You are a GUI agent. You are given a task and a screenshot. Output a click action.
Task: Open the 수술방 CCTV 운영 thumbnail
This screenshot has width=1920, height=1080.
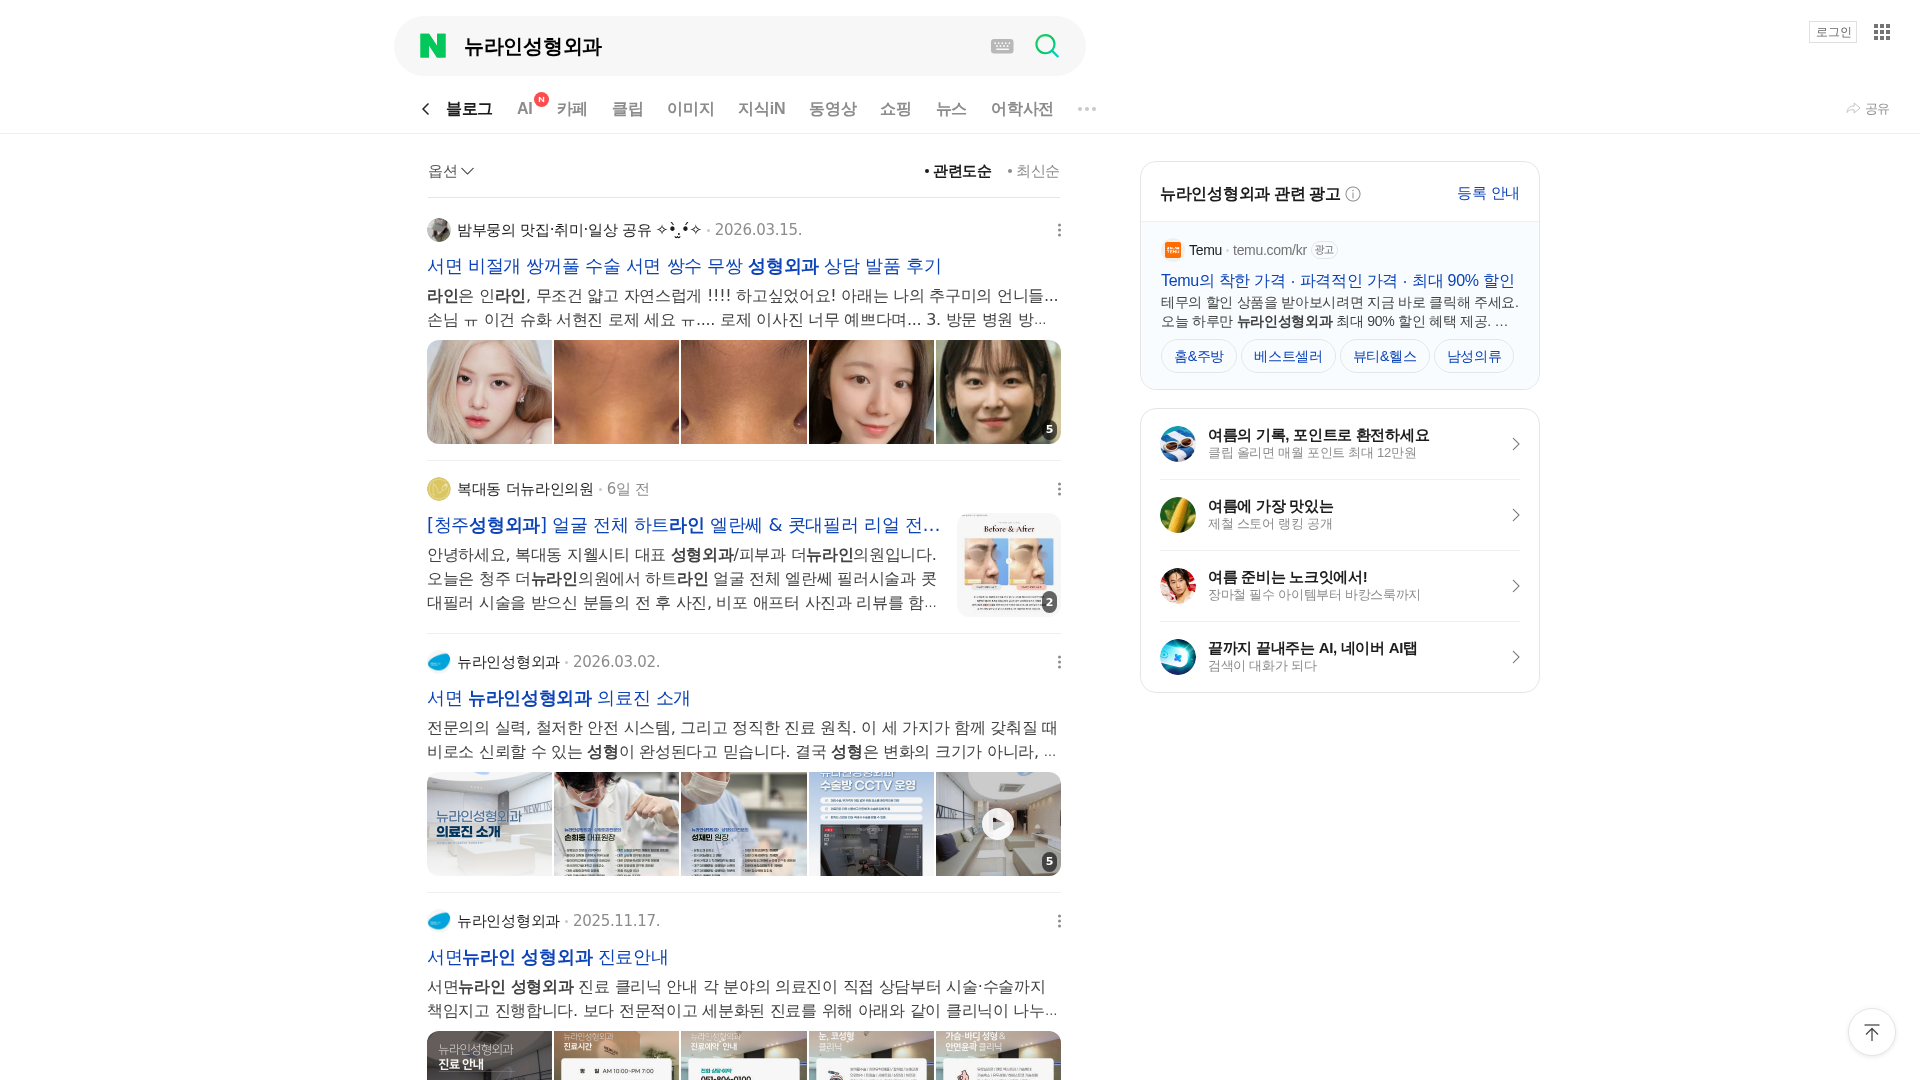pyautogui.click(x=871, y=824)
